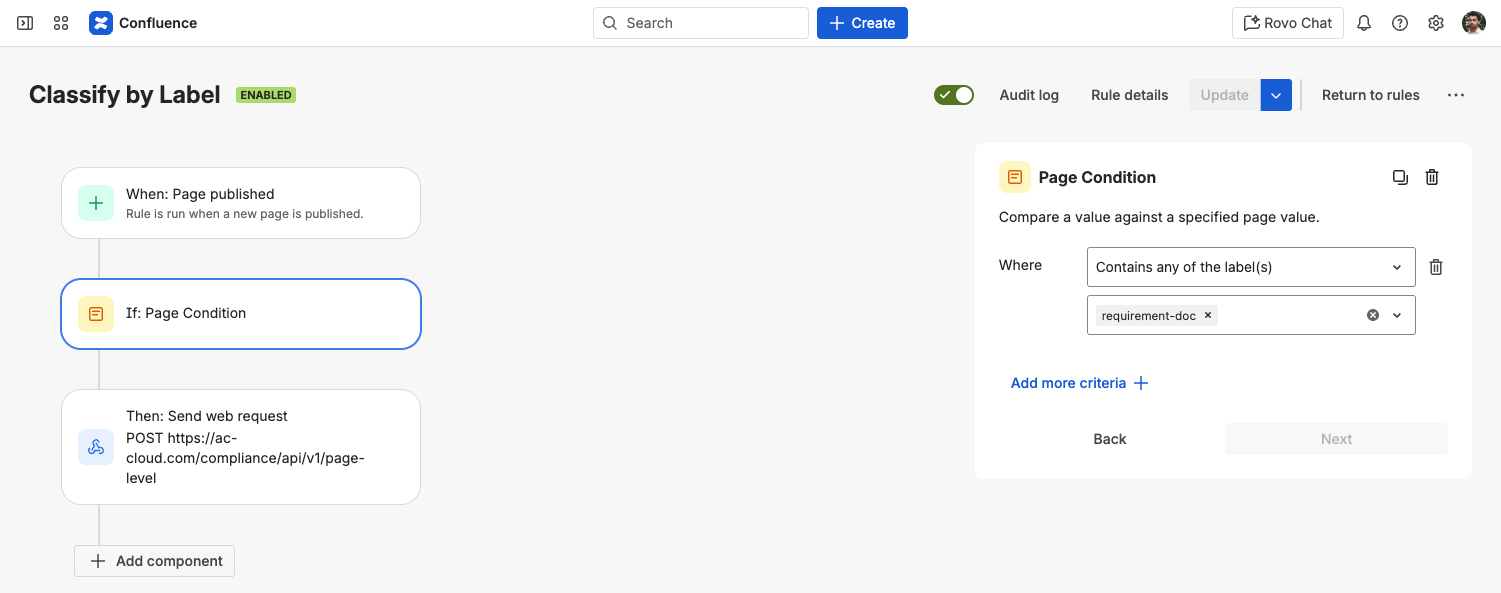
Task: Expand the label selection dropdown arrow
Action: pyautogui.click(x=1397, y=315)
